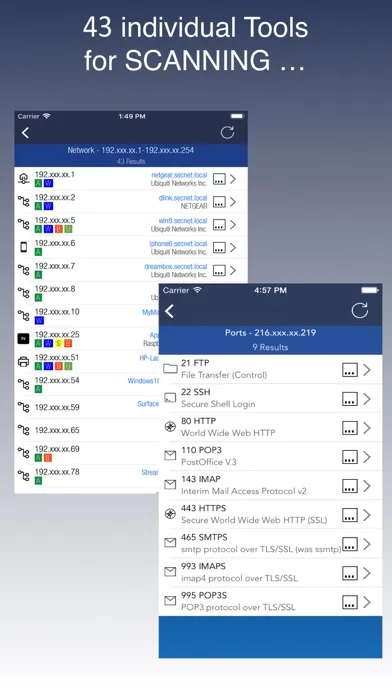The image size is (392, 696).
Task: Open more options for 443 HTTPS row
Action: point(350,515)
